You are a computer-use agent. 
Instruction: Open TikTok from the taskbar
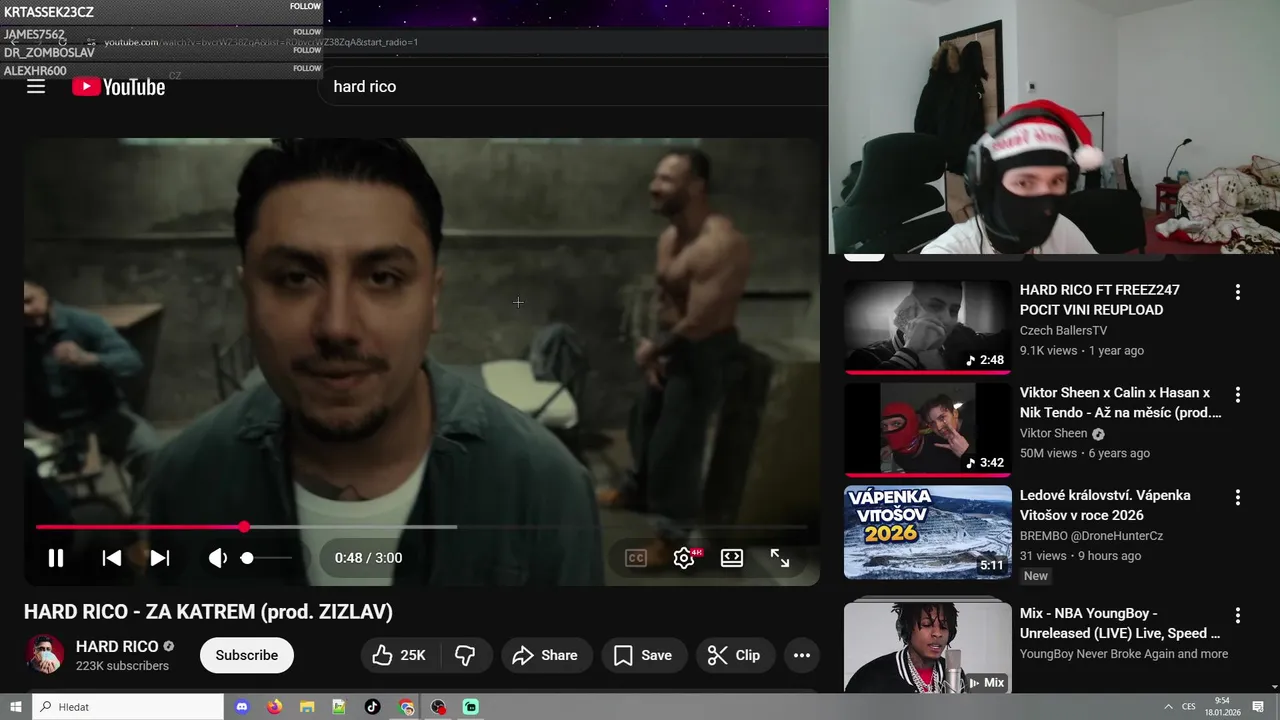click(x=372, y=707)
